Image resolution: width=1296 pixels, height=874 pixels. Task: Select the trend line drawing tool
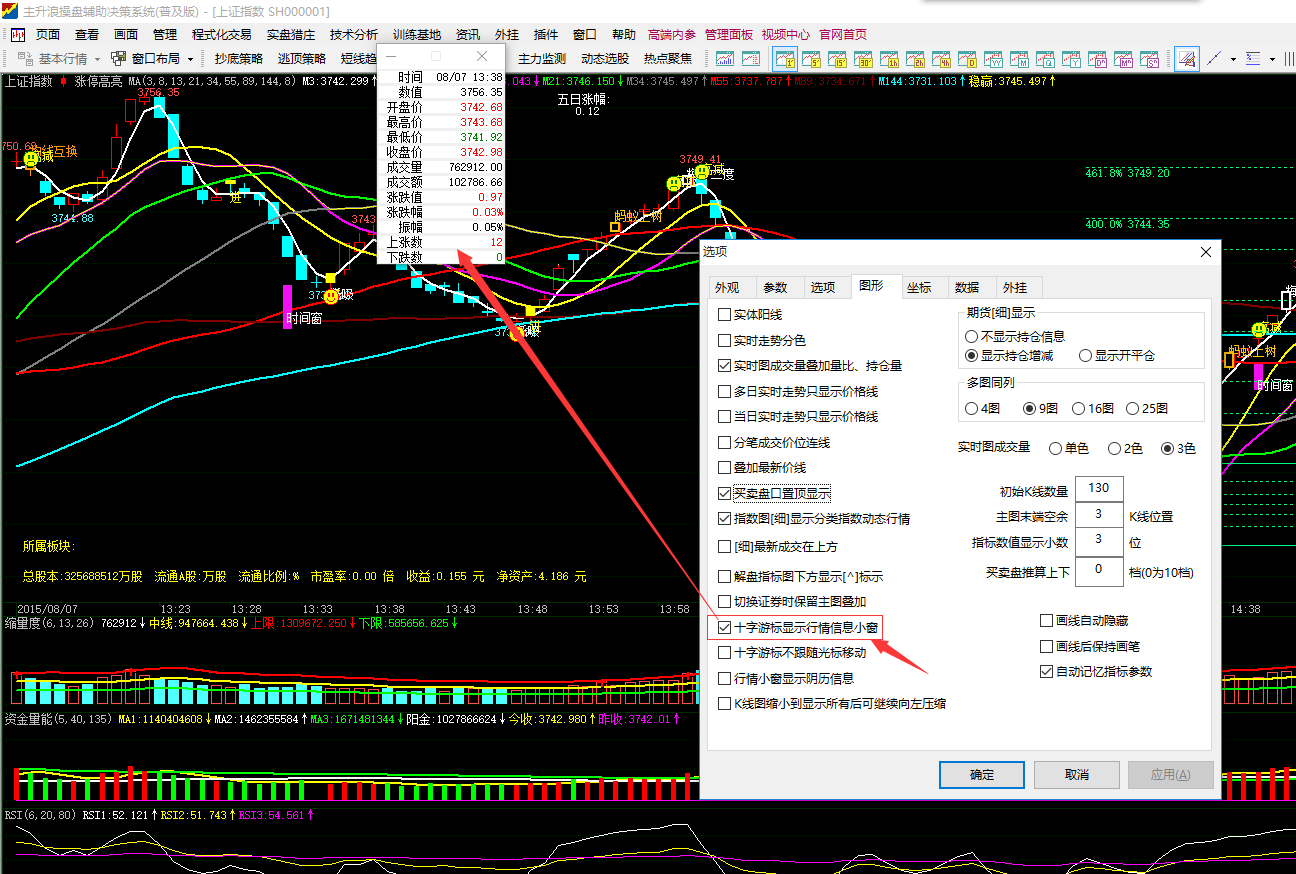tap(1212, 59)
